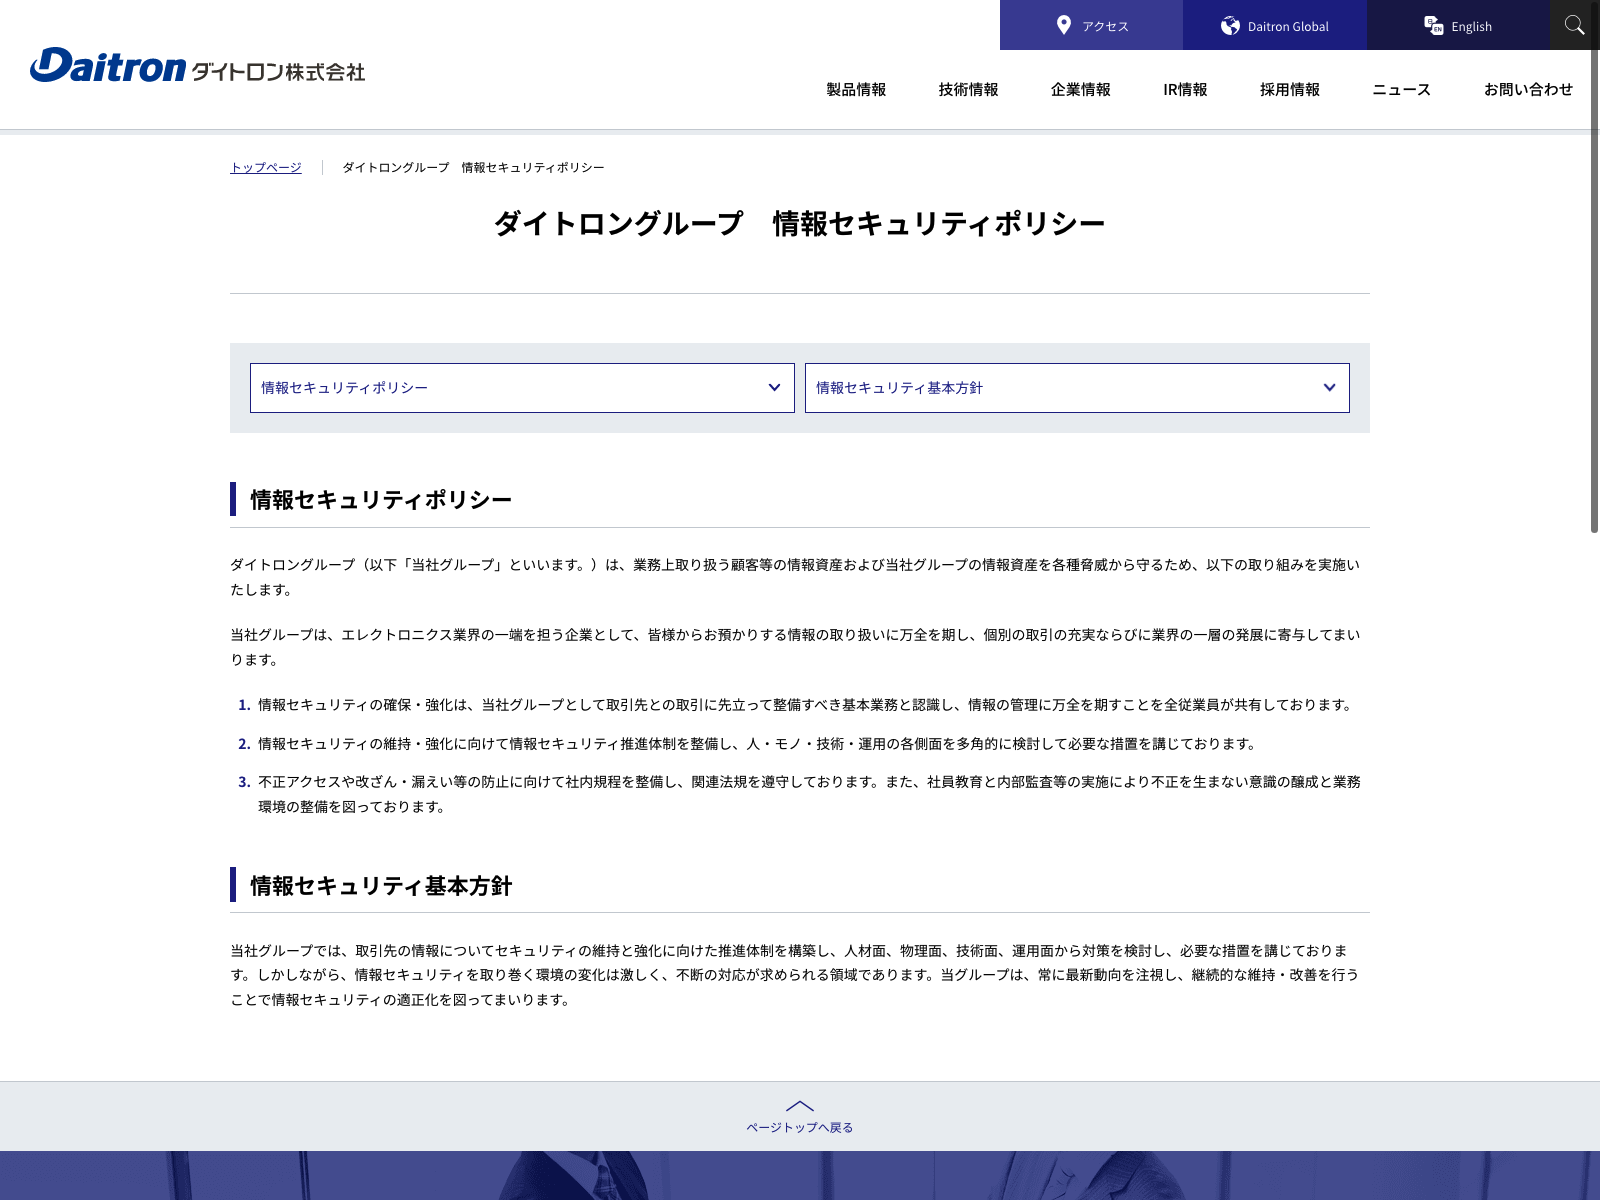Click ページトップへ戻る text link
This screenshot has width=1600, height=1200.
(x=800, y=1128)
